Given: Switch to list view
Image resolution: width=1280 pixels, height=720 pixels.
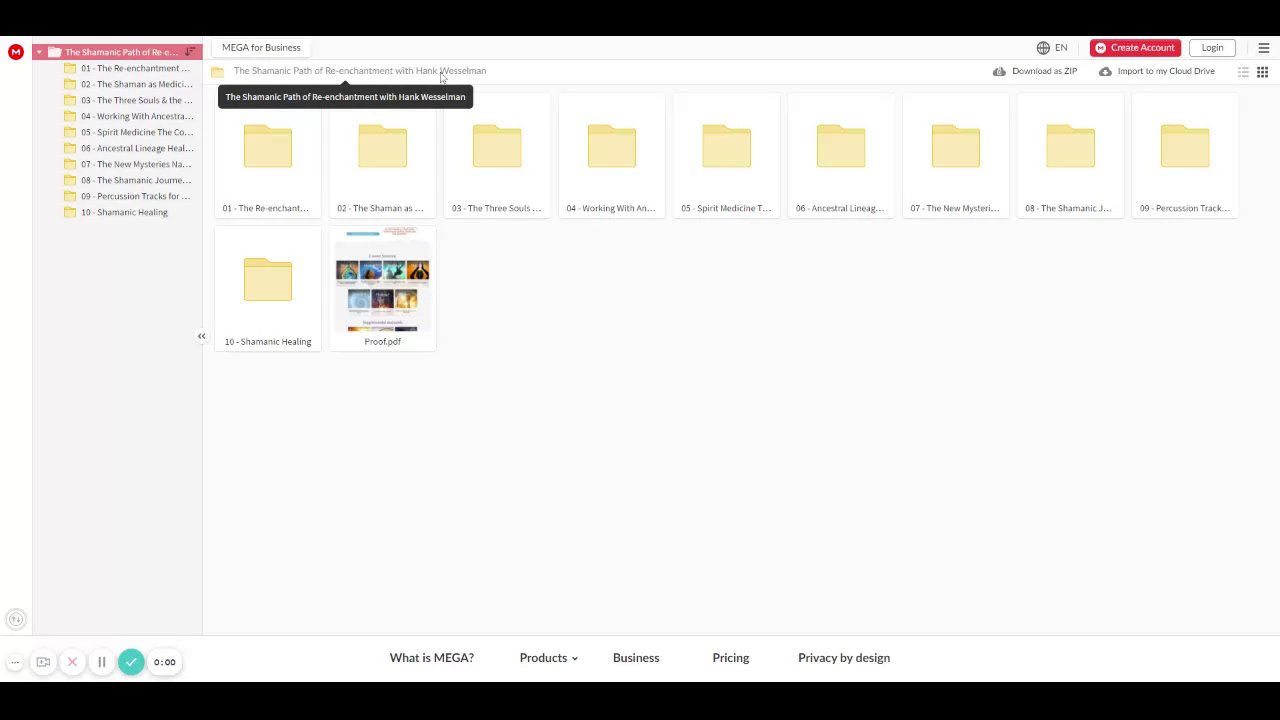Looking at the screenshot, I should (x=1244, y=72).
